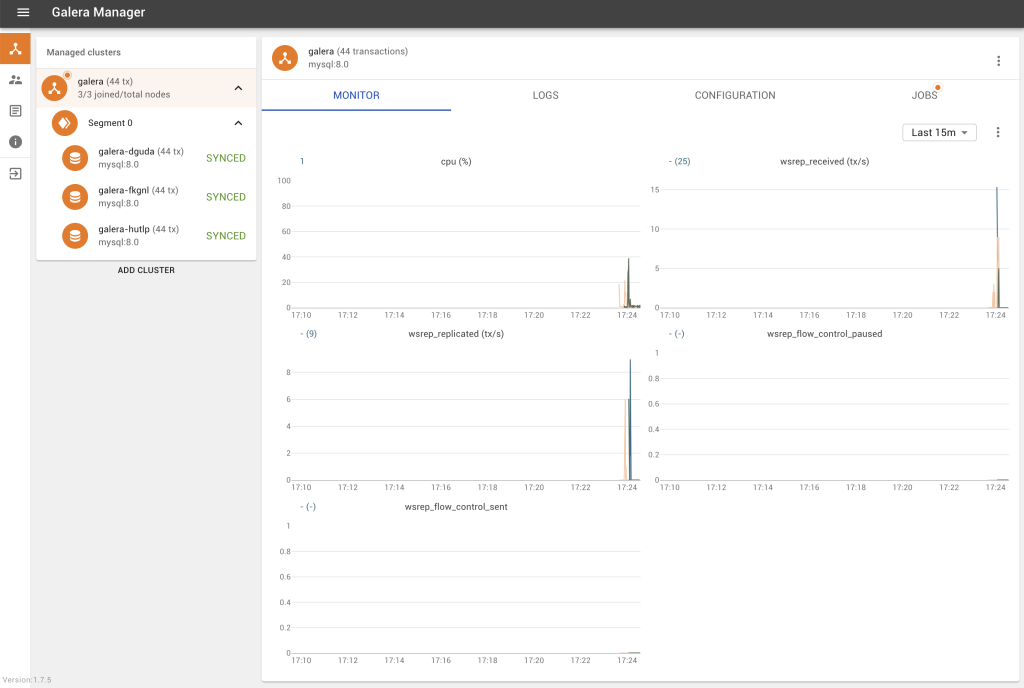1024x688 pixels.
Task: Click the wsrep_received chart spike near 17:24
Action: (x=997, y=248)
